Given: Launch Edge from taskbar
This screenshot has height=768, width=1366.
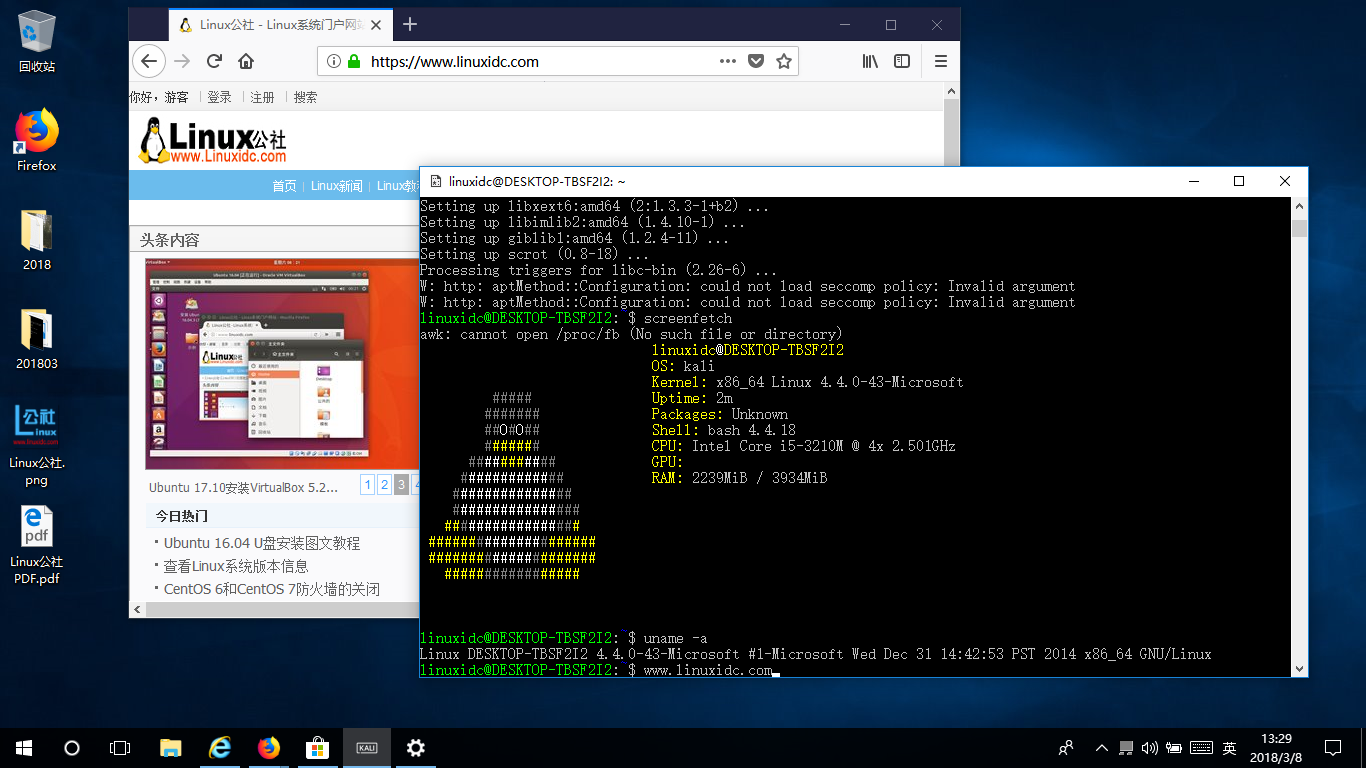Looking at the screenshot, I should coord(220,748).
